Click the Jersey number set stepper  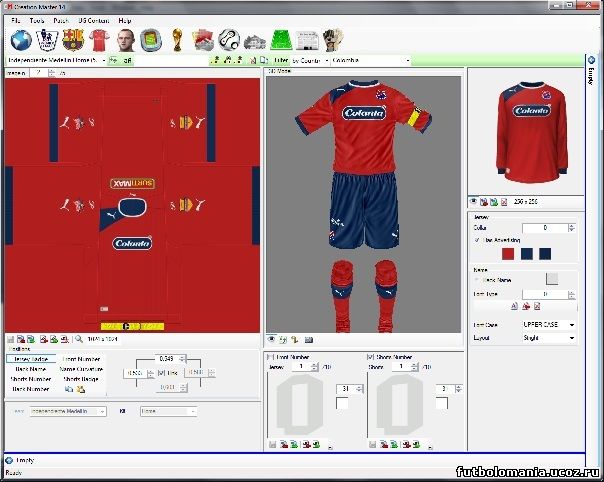pos(315,367)
